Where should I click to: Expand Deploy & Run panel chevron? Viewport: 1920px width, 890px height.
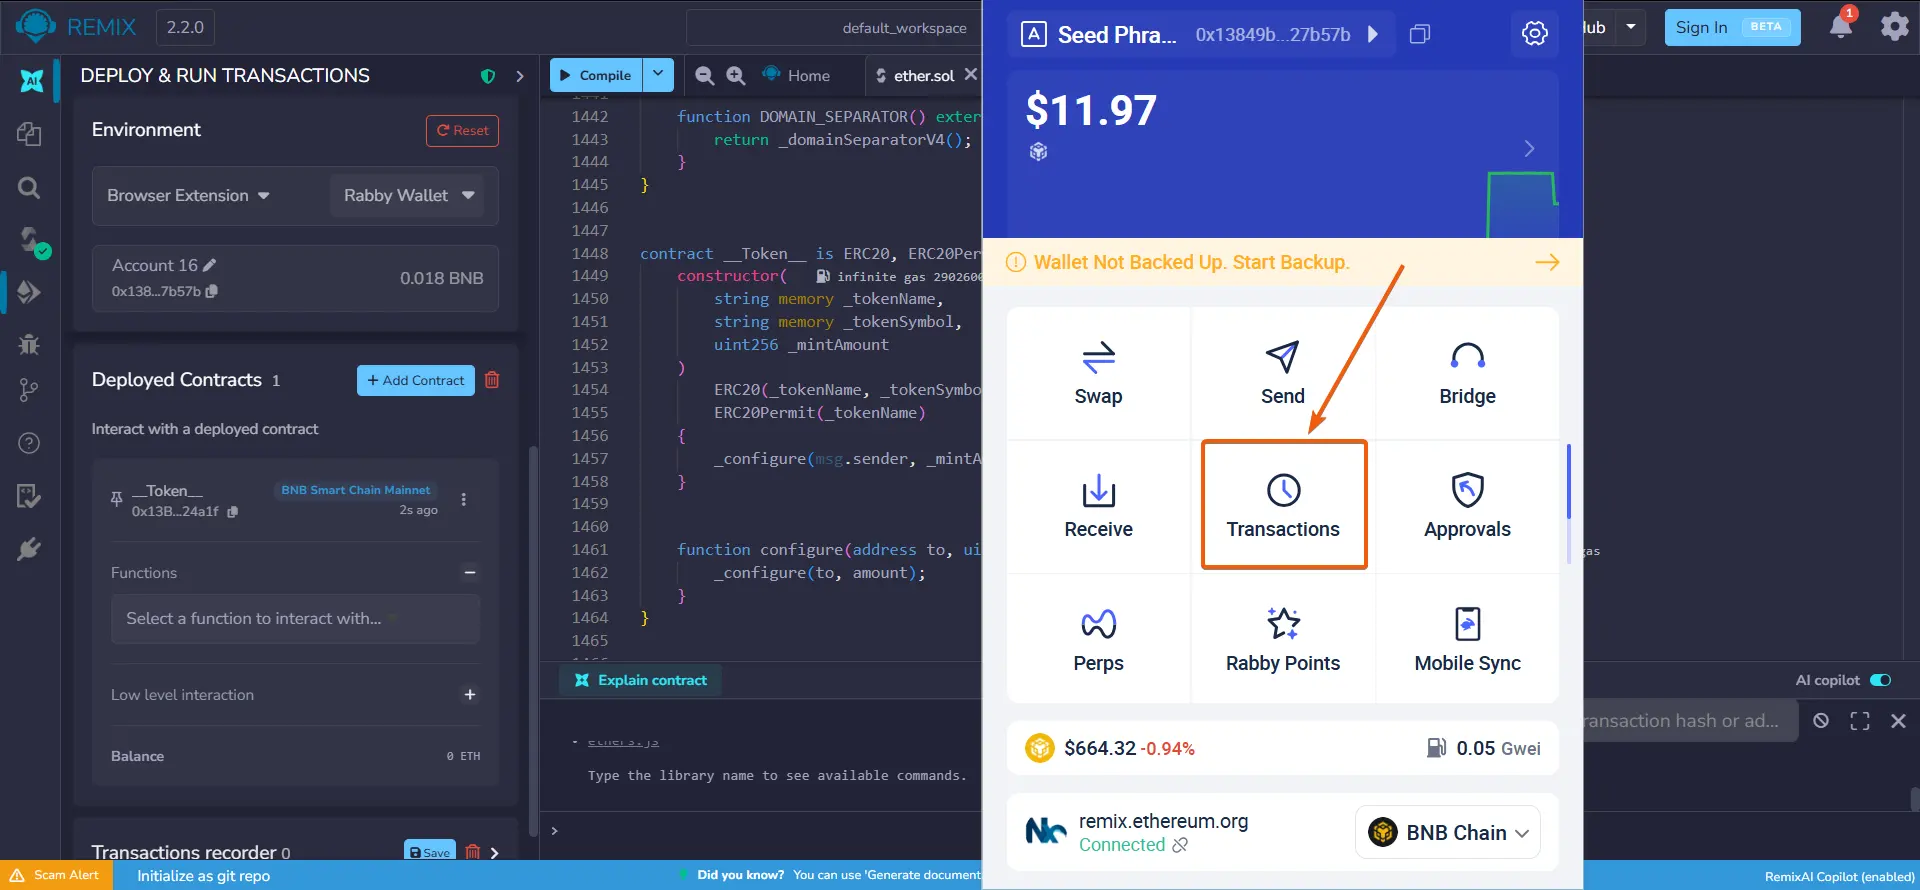[519, 76]
